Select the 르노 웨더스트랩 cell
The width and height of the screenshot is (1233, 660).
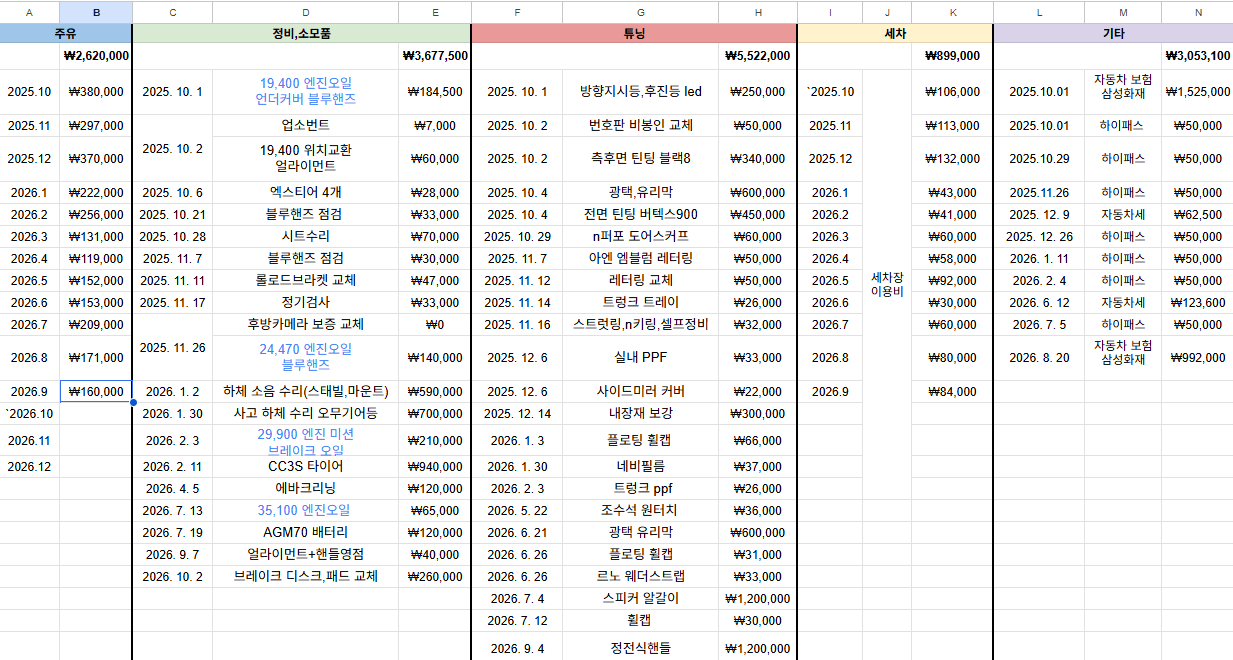pyautogui.click(x=640, y=576)
